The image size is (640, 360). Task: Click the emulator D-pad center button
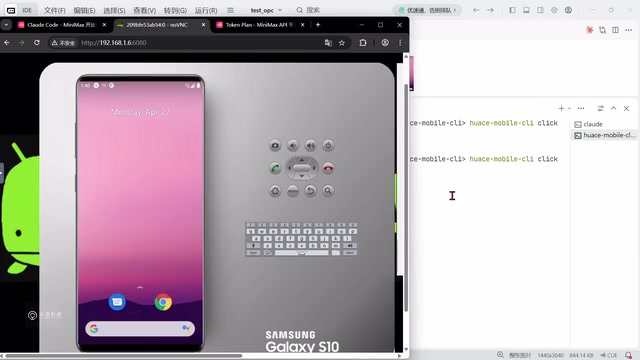302,168
